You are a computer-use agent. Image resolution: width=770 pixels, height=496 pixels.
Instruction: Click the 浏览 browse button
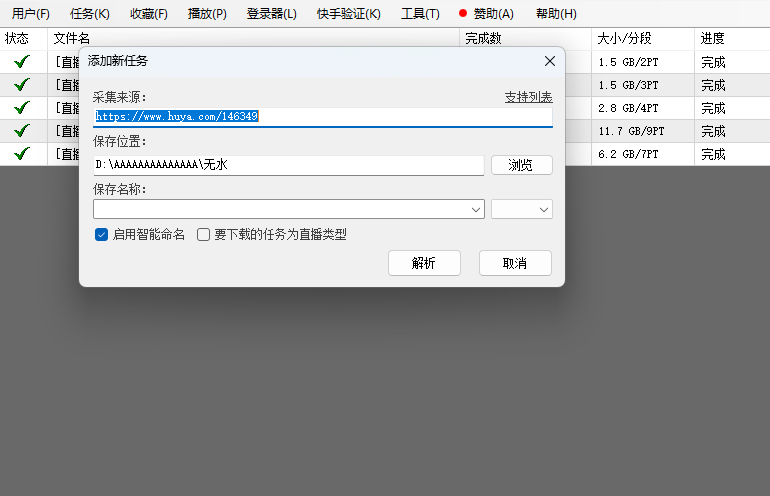click(521, 165)
